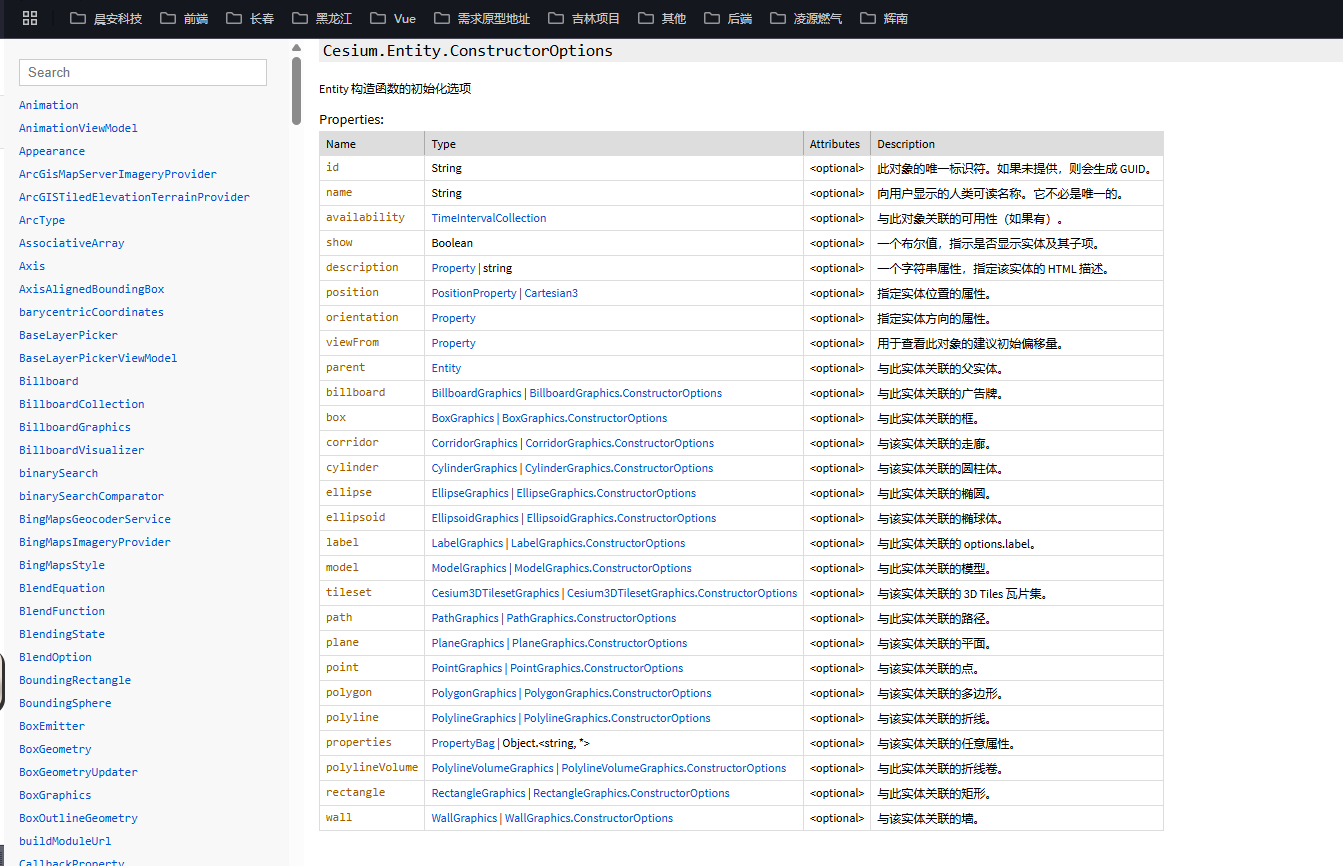Open BingMapsGeocoderService in the sidebar

95,519
